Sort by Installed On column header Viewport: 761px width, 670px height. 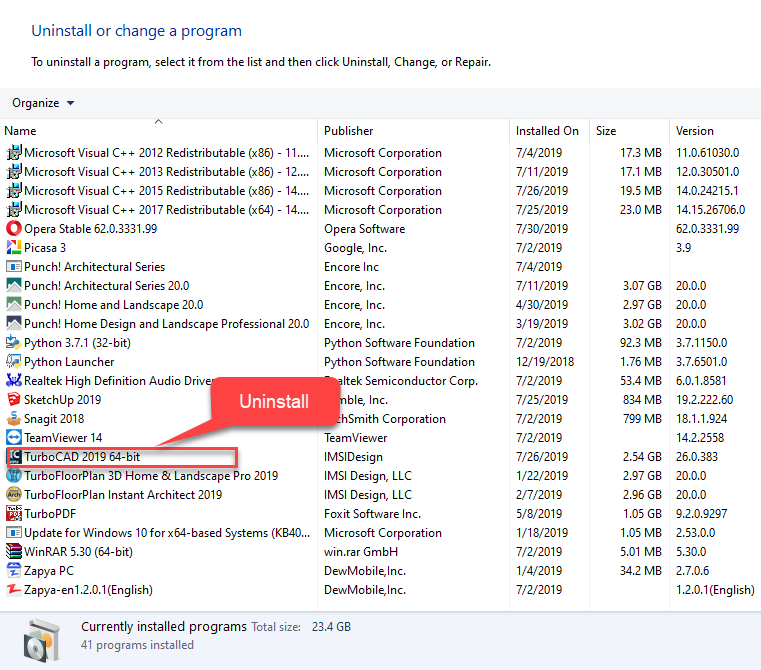click(547, 131)
